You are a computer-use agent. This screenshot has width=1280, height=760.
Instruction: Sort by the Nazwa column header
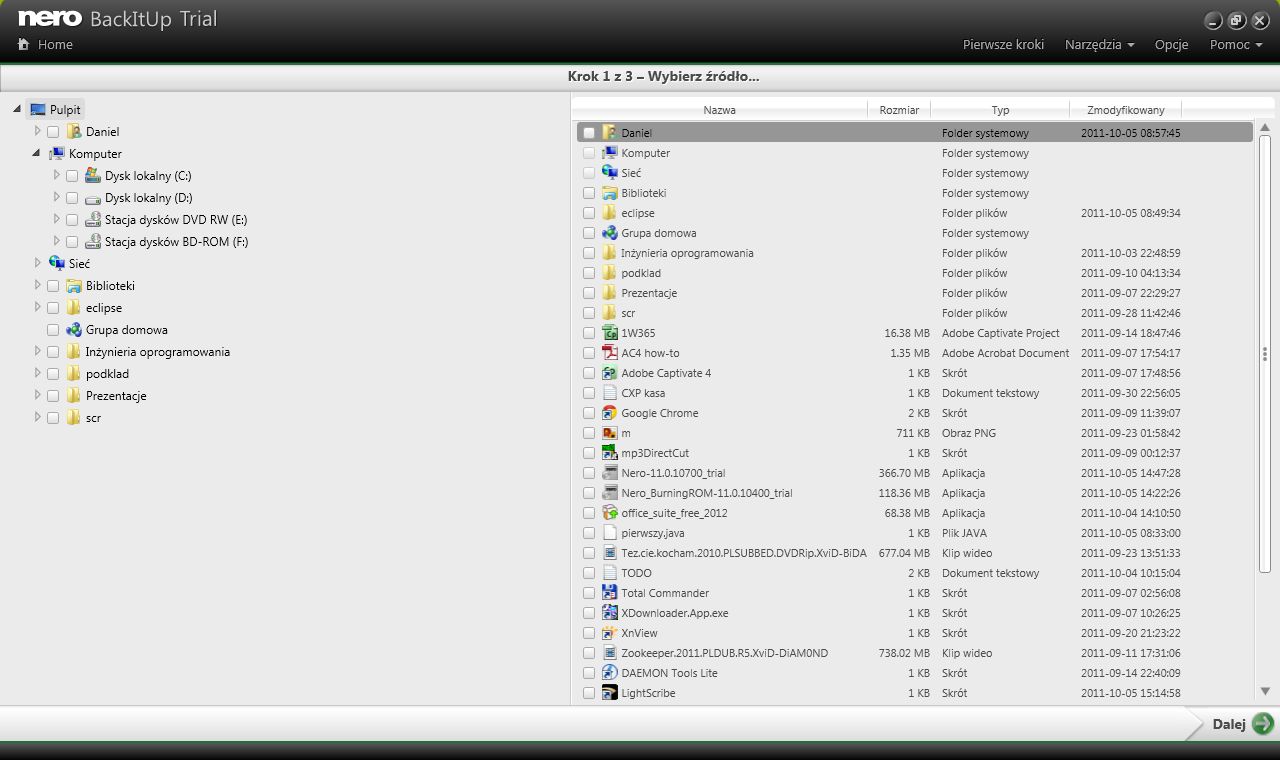click(x=719, y=110)
